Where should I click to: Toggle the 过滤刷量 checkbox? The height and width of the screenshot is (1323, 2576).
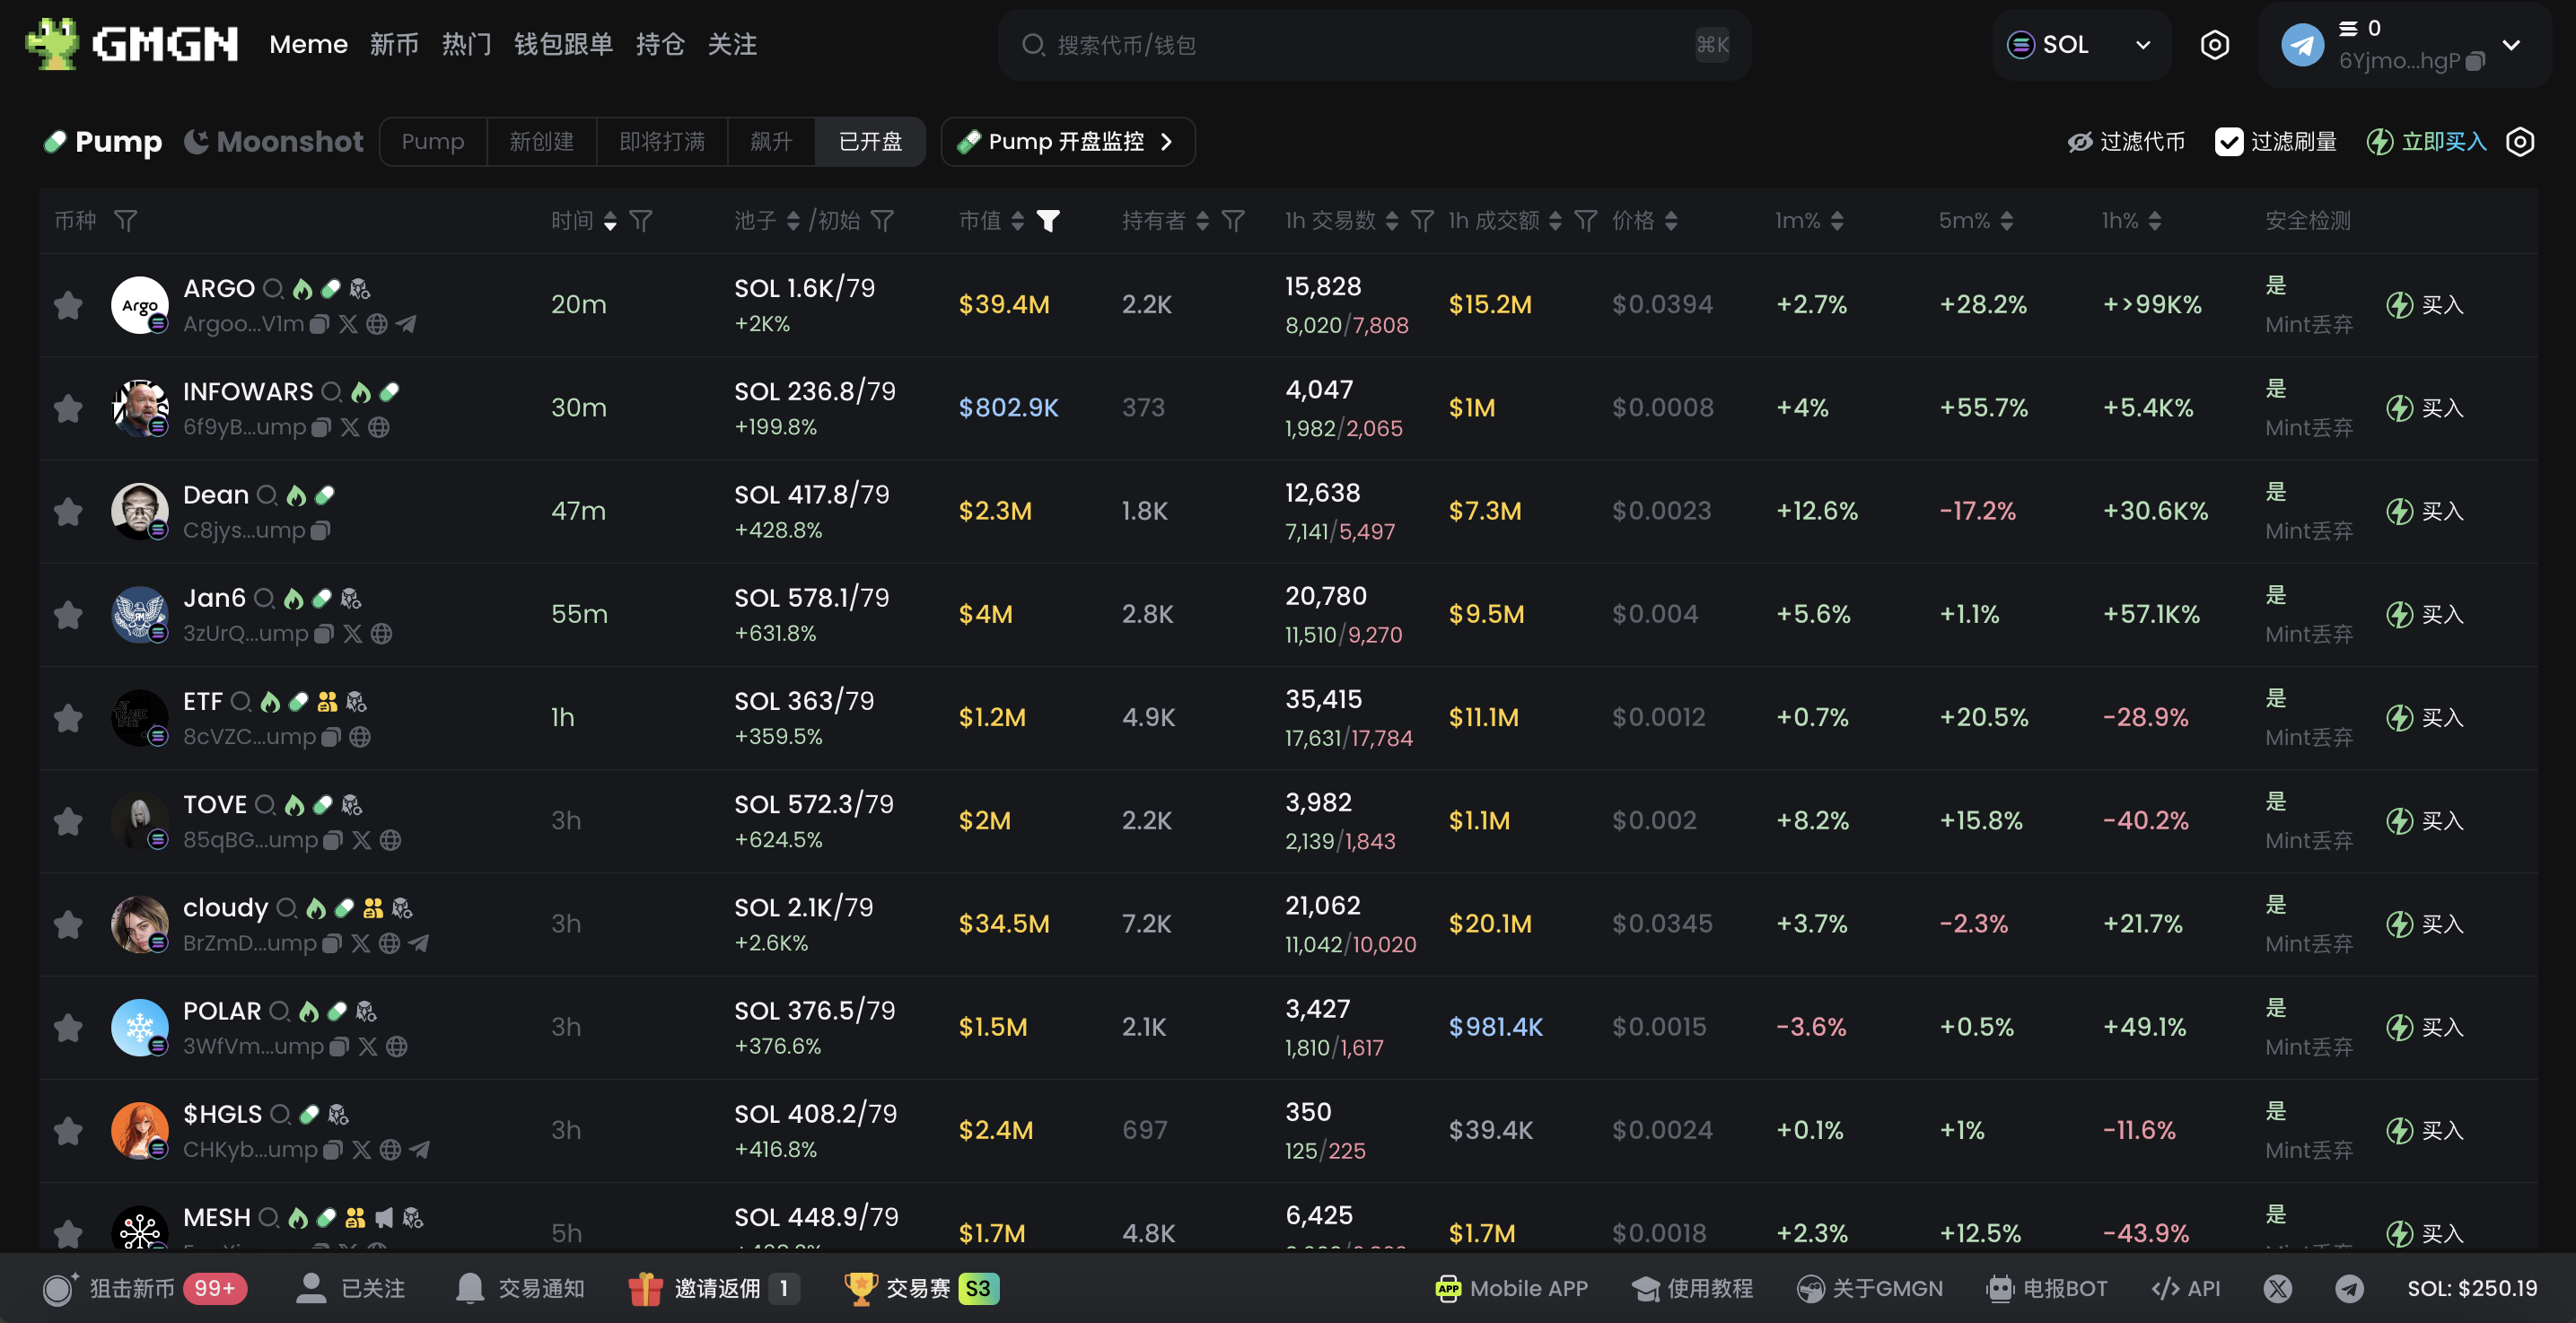(2229, 142)
